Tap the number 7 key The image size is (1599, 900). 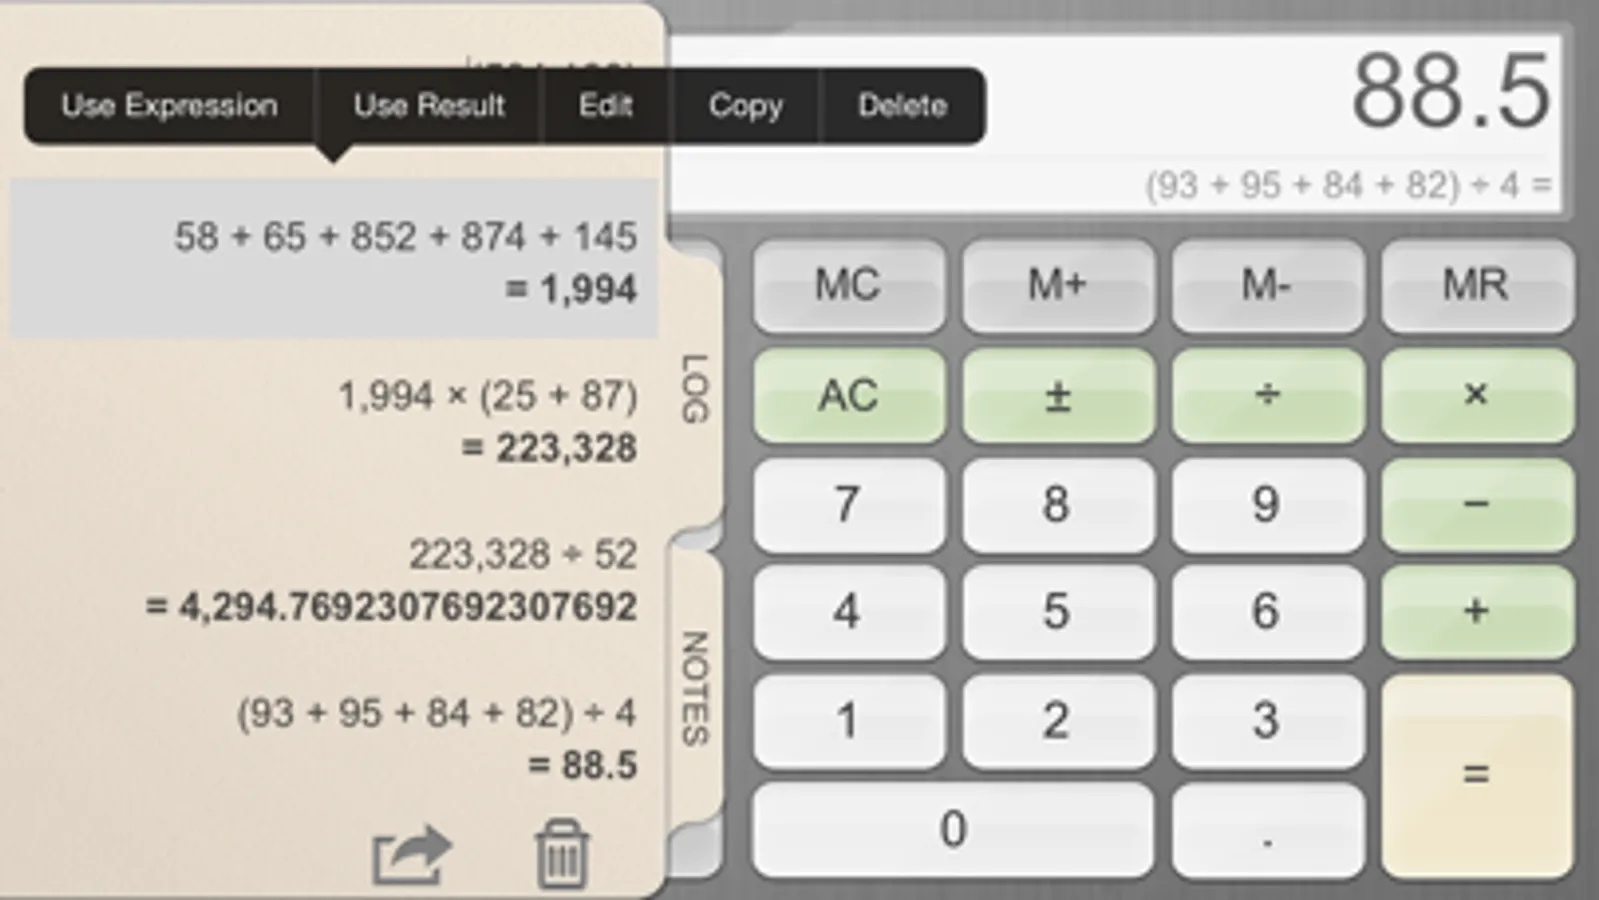(848, 504)
